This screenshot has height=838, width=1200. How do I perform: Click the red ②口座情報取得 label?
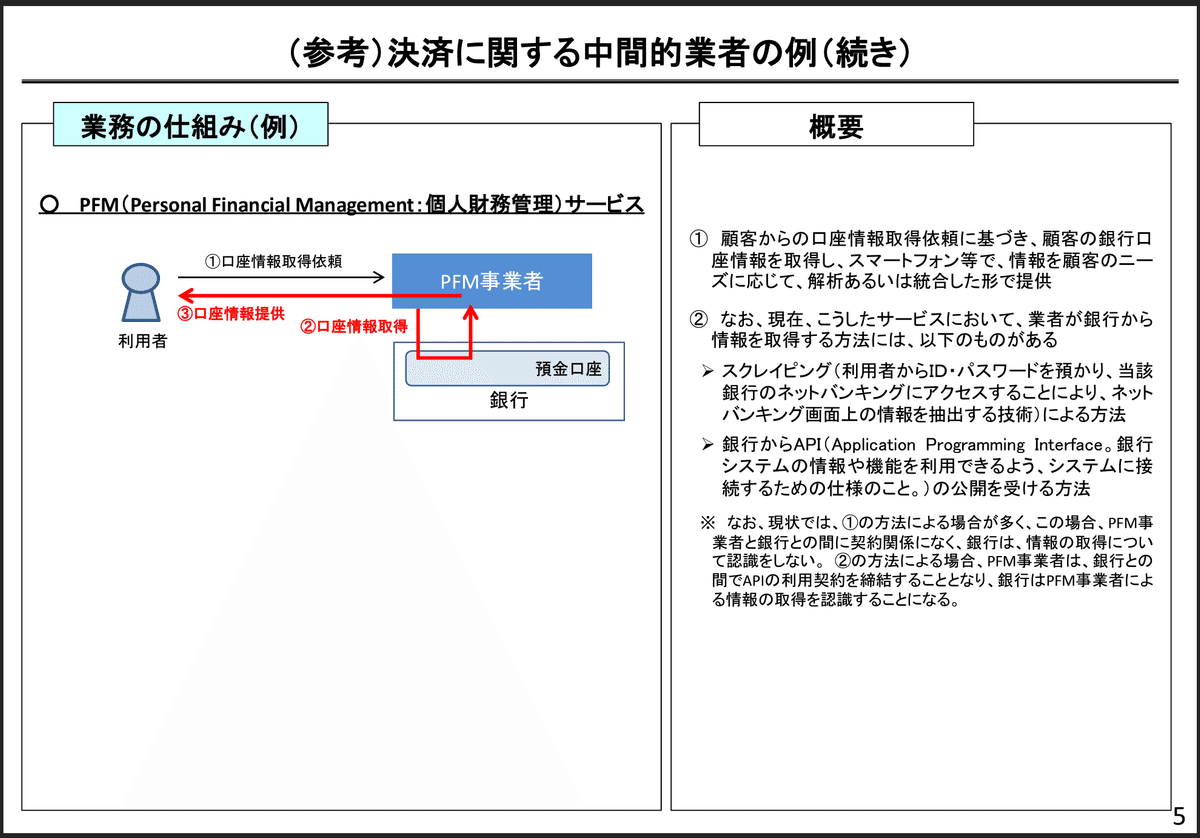pyautogui.click(x=353, y=326)
